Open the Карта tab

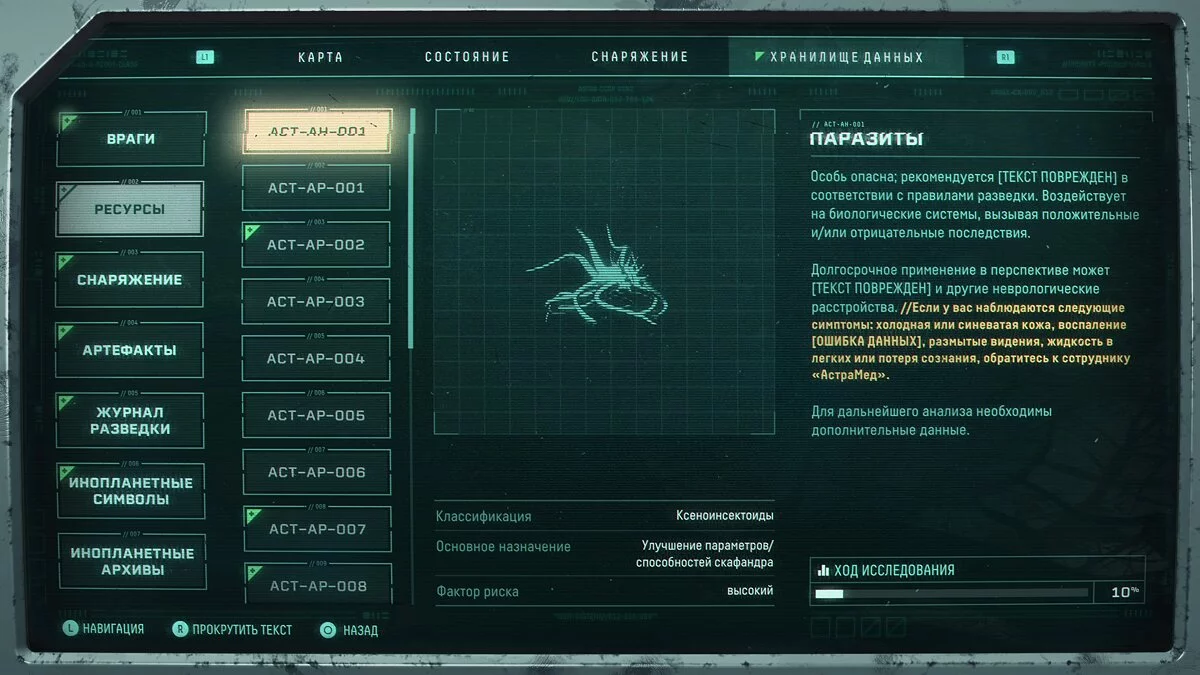coord(320,57)
